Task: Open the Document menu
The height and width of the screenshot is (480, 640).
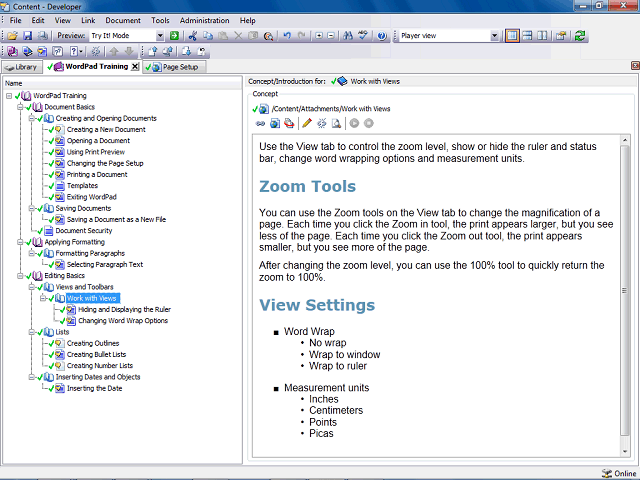Action: (x=123, y=20)
